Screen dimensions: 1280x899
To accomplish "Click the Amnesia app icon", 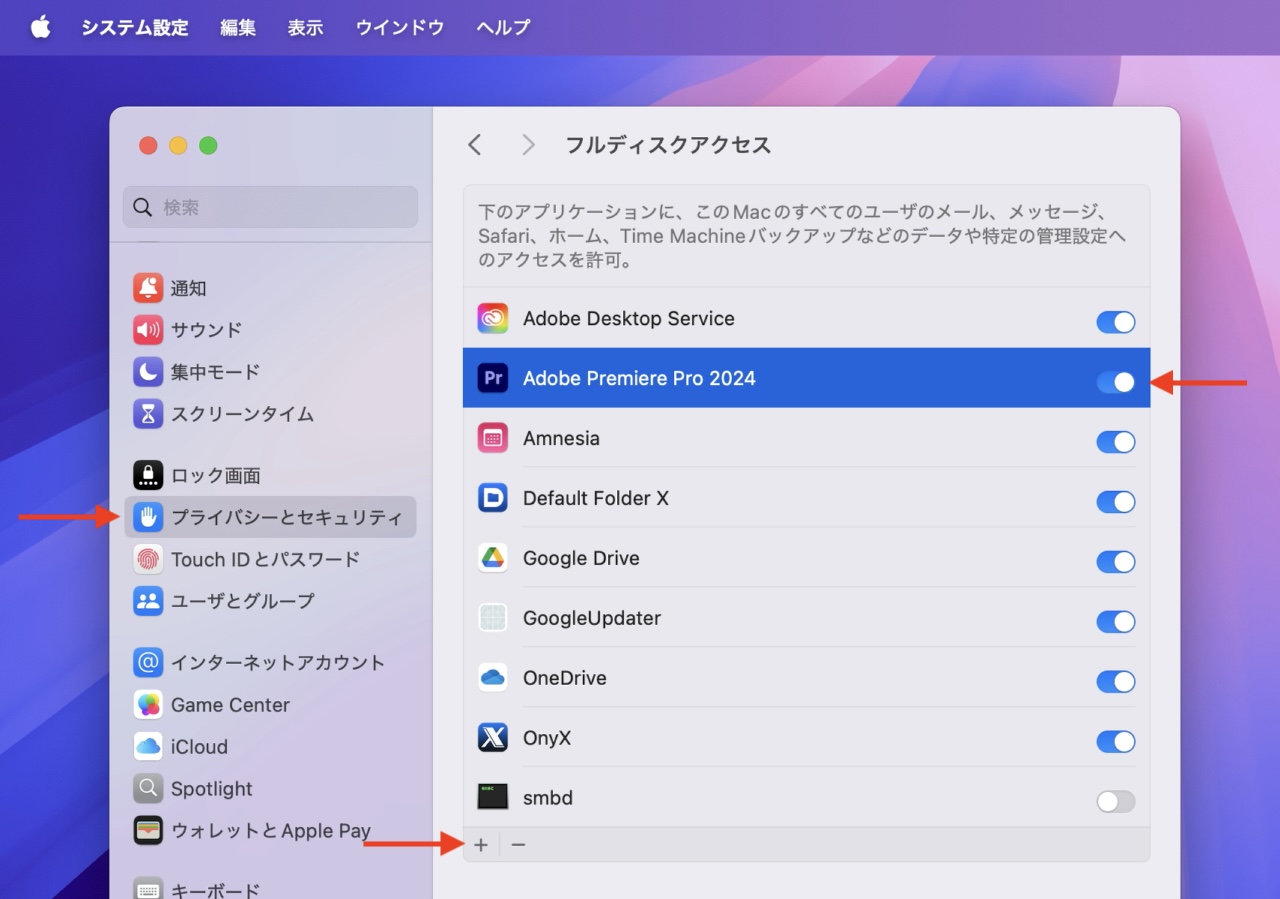I will [x=493, y=438].
